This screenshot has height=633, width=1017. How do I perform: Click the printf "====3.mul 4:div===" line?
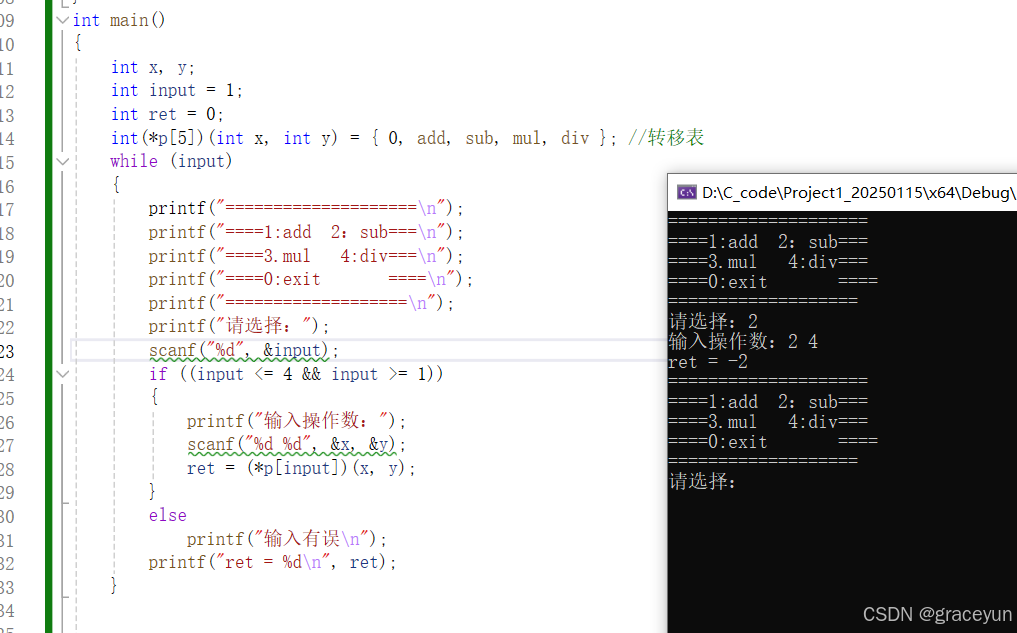(306, 256)
